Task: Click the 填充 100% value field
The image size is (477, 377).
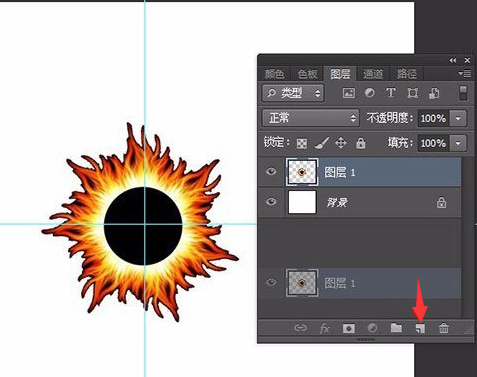Action: pos(433,143)
